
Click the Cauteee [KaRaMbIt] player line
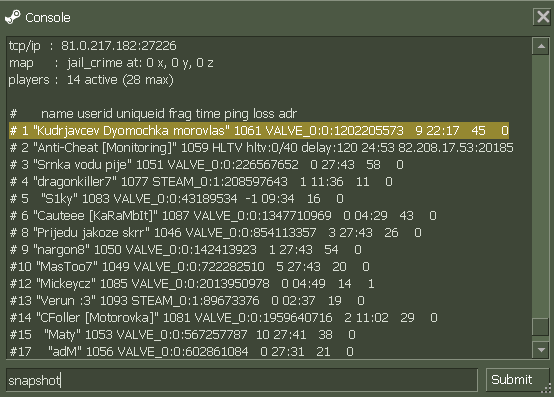coord(223,215)
